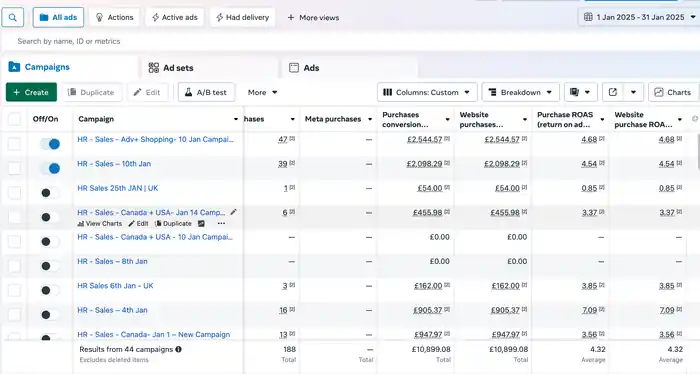The width and height of the screenshot is (700, 374).
Task: Turn on Canada + USA Jan 14 campaign
Action: [x=50, y=217]
